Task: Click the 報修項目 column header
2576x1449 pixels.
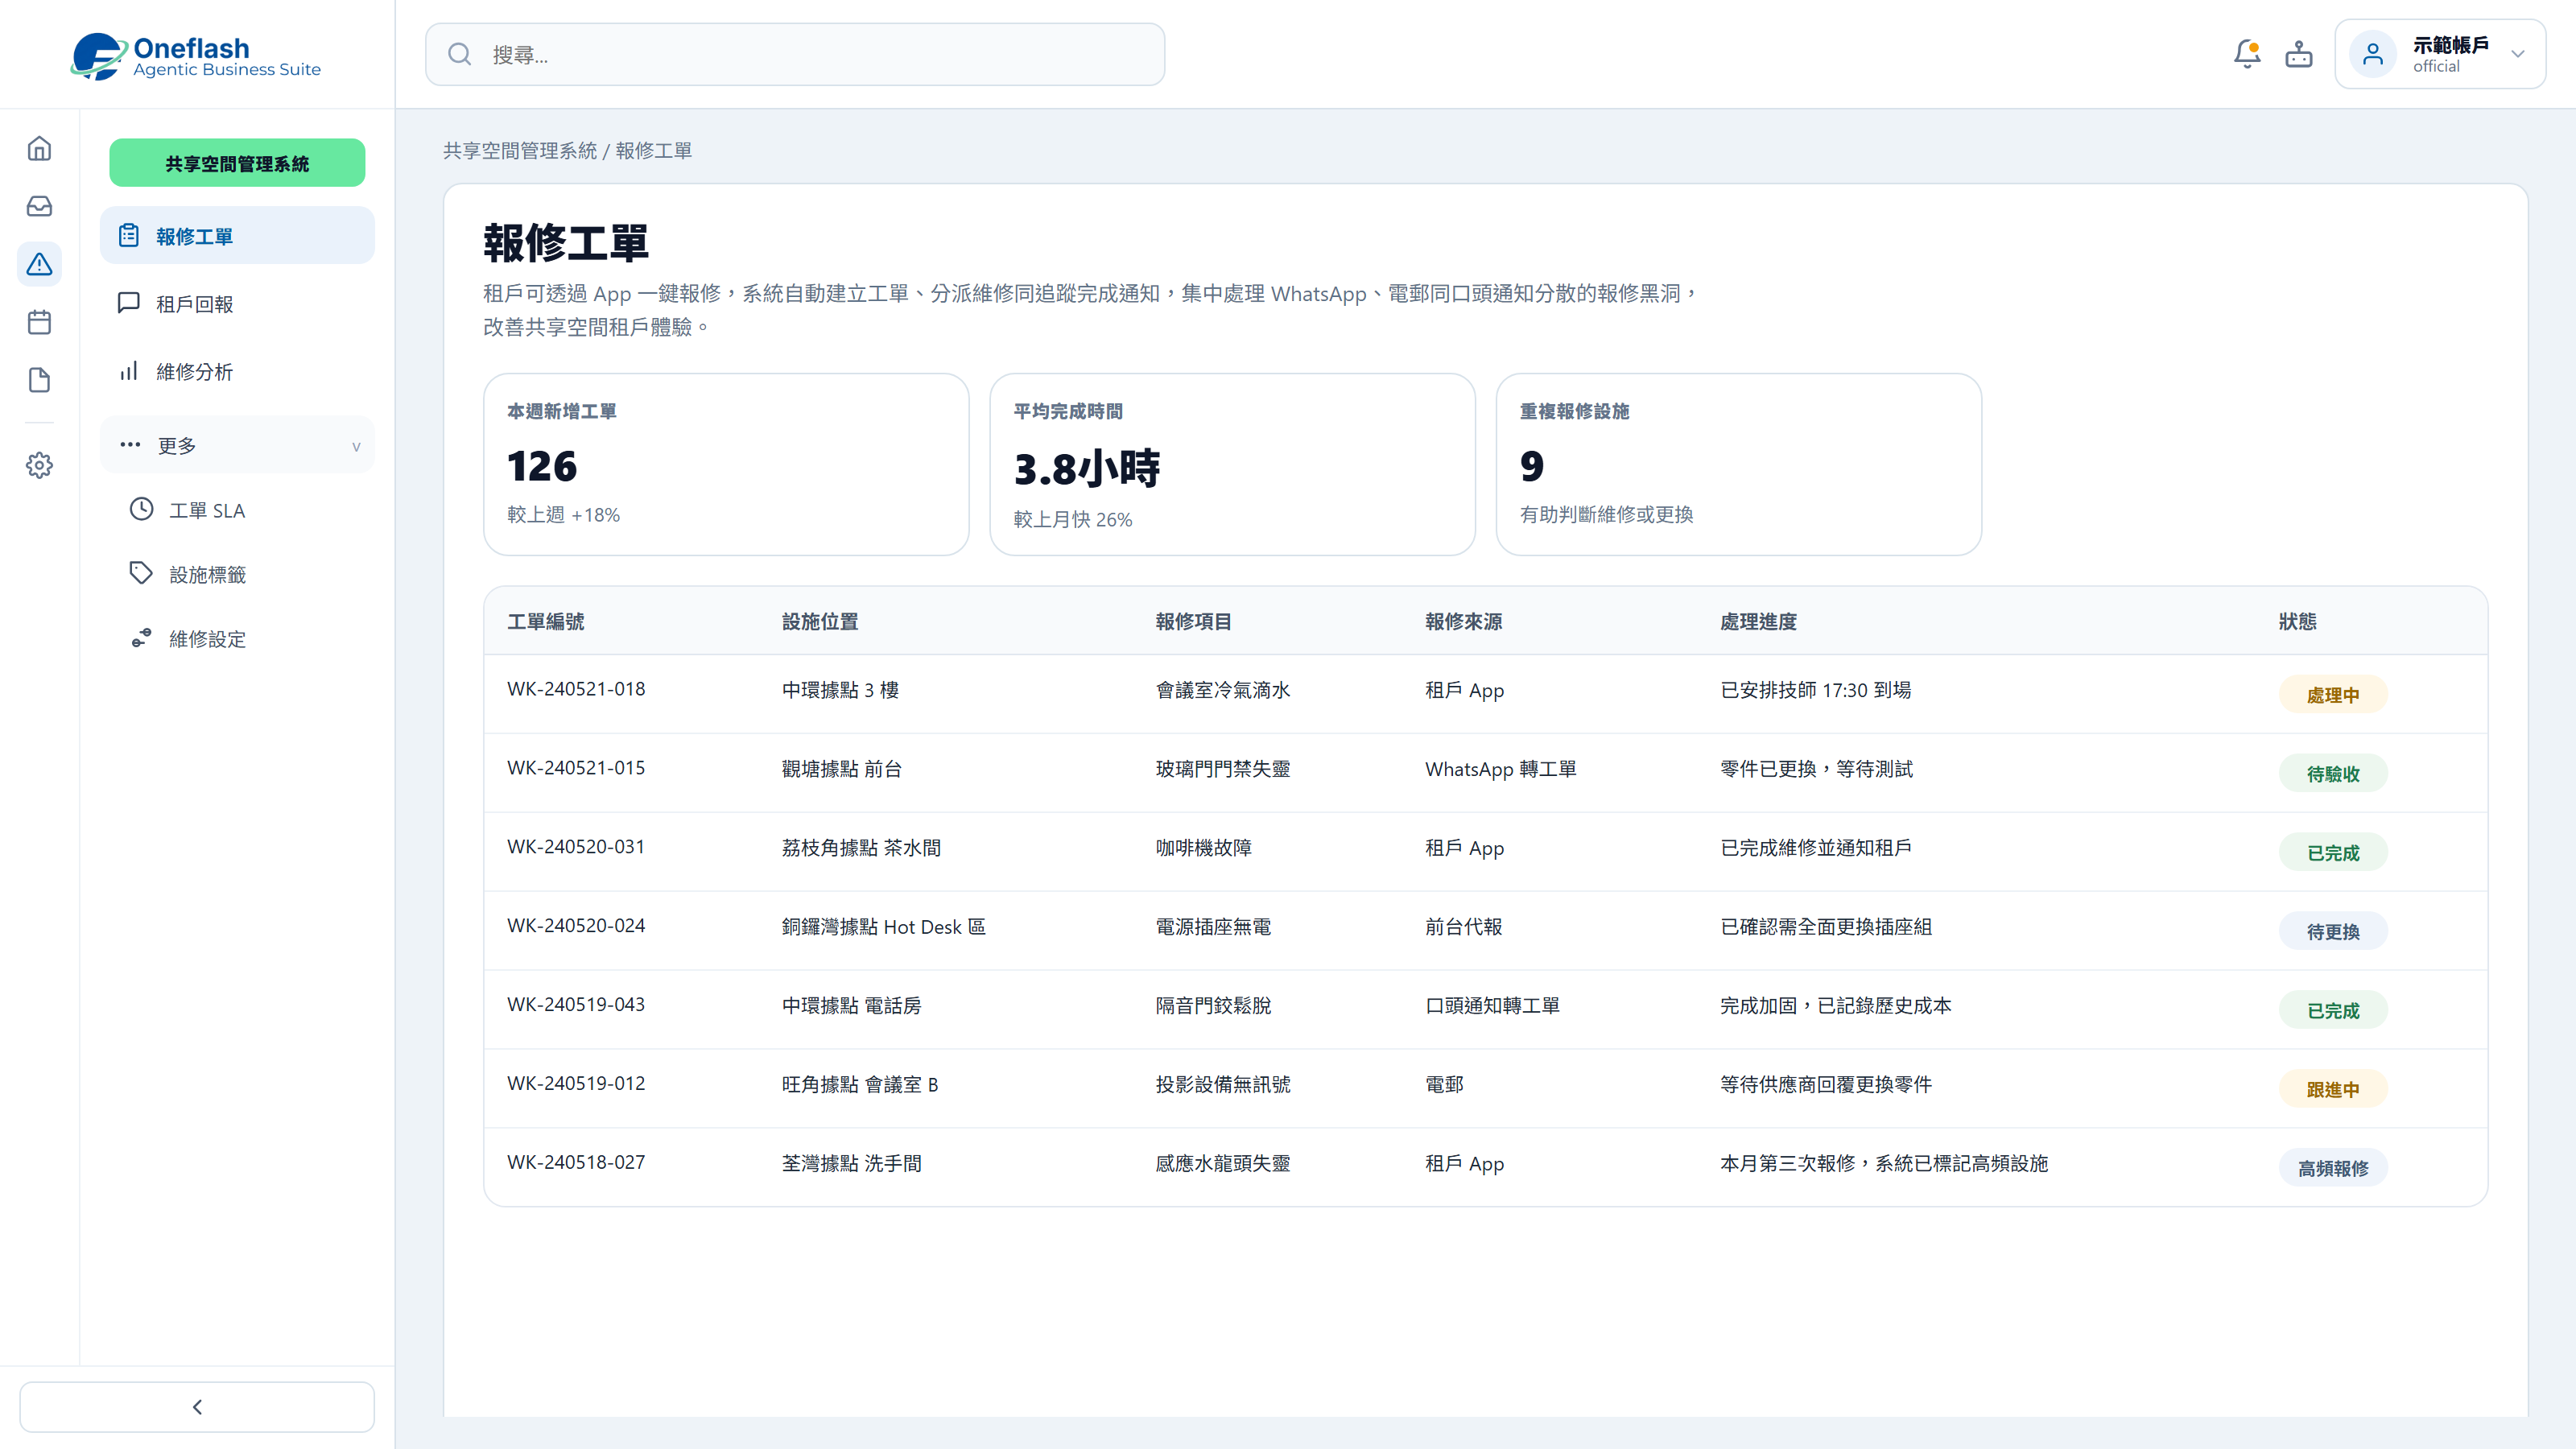Action: pos(1194,621)
